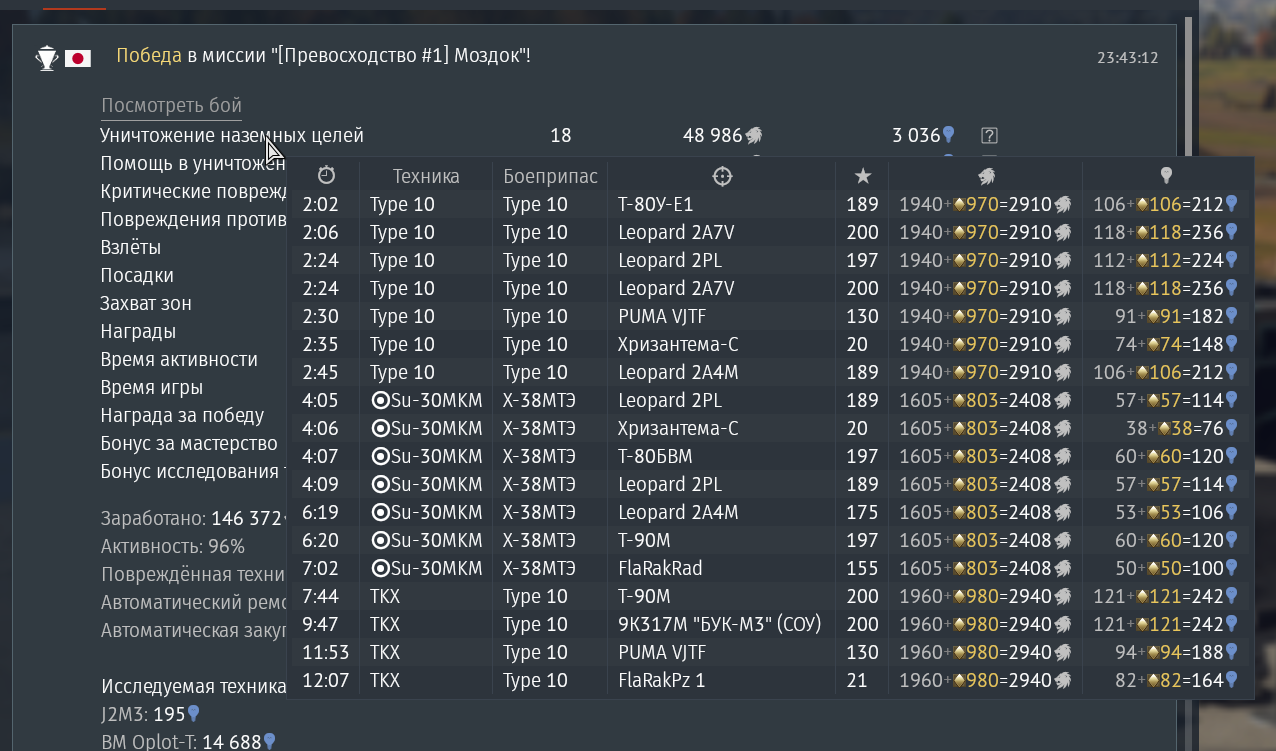Click the research bulb column header icon
The image size is (1276, 751).
click(1166, 176)
